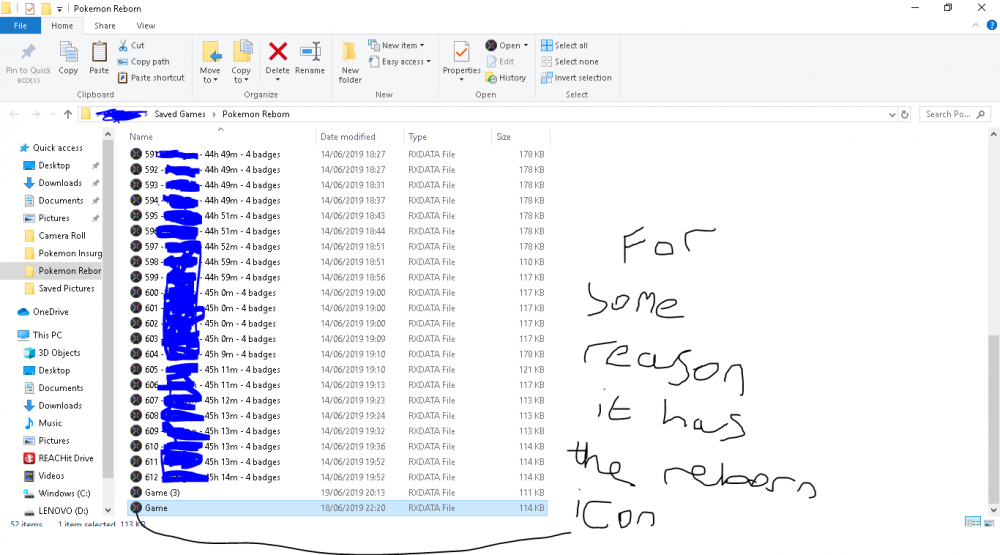Click the Up directory arrow
The image size is (1000, 555).
coord(67,115)
